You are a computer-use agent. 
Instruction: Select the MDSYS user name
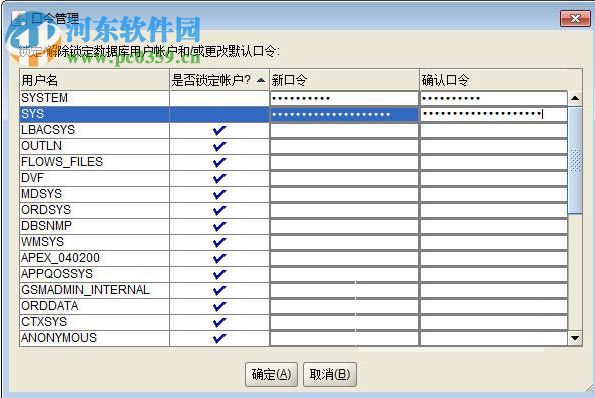tap(42, 194)
